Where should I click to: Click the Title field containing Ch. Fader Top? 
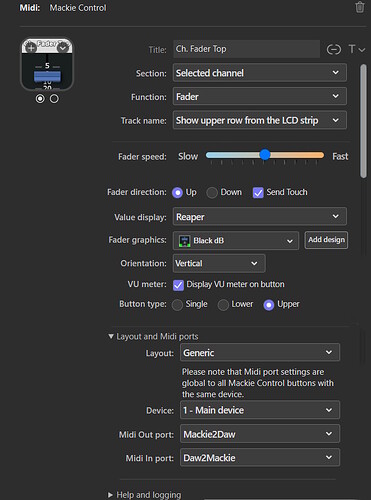pyautogui.click(x=246, y=49)
